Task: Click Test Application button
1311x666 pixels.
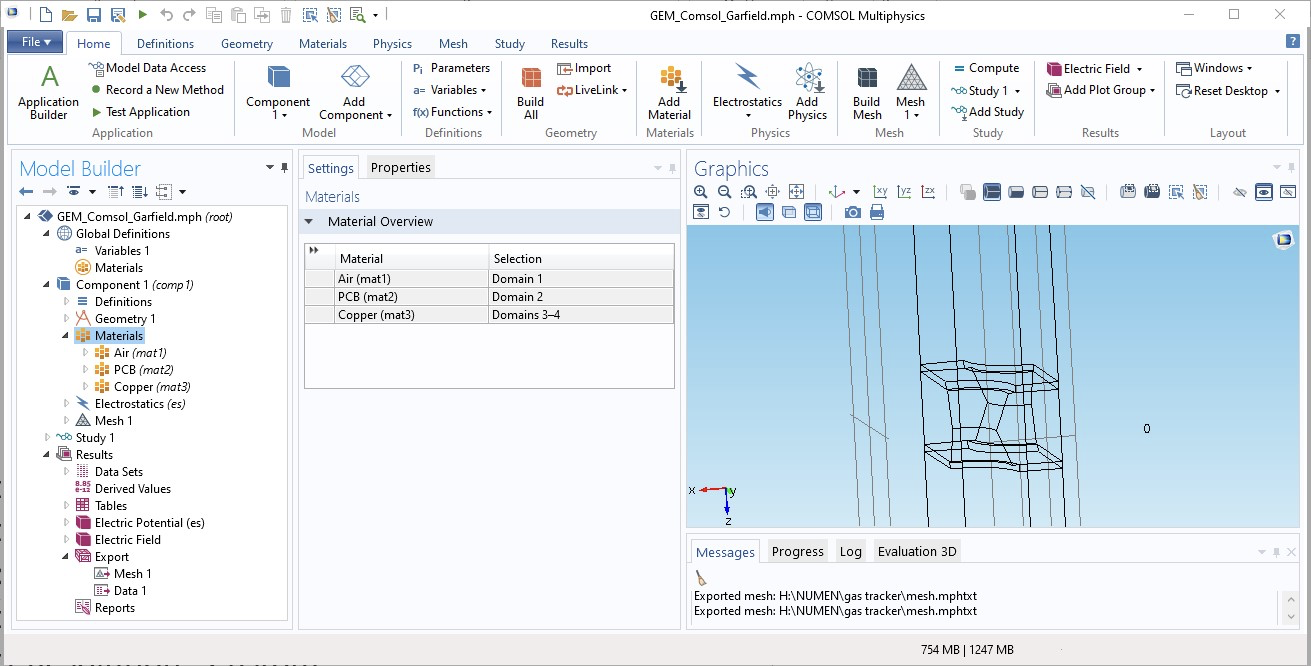Action: coord(139,112)
